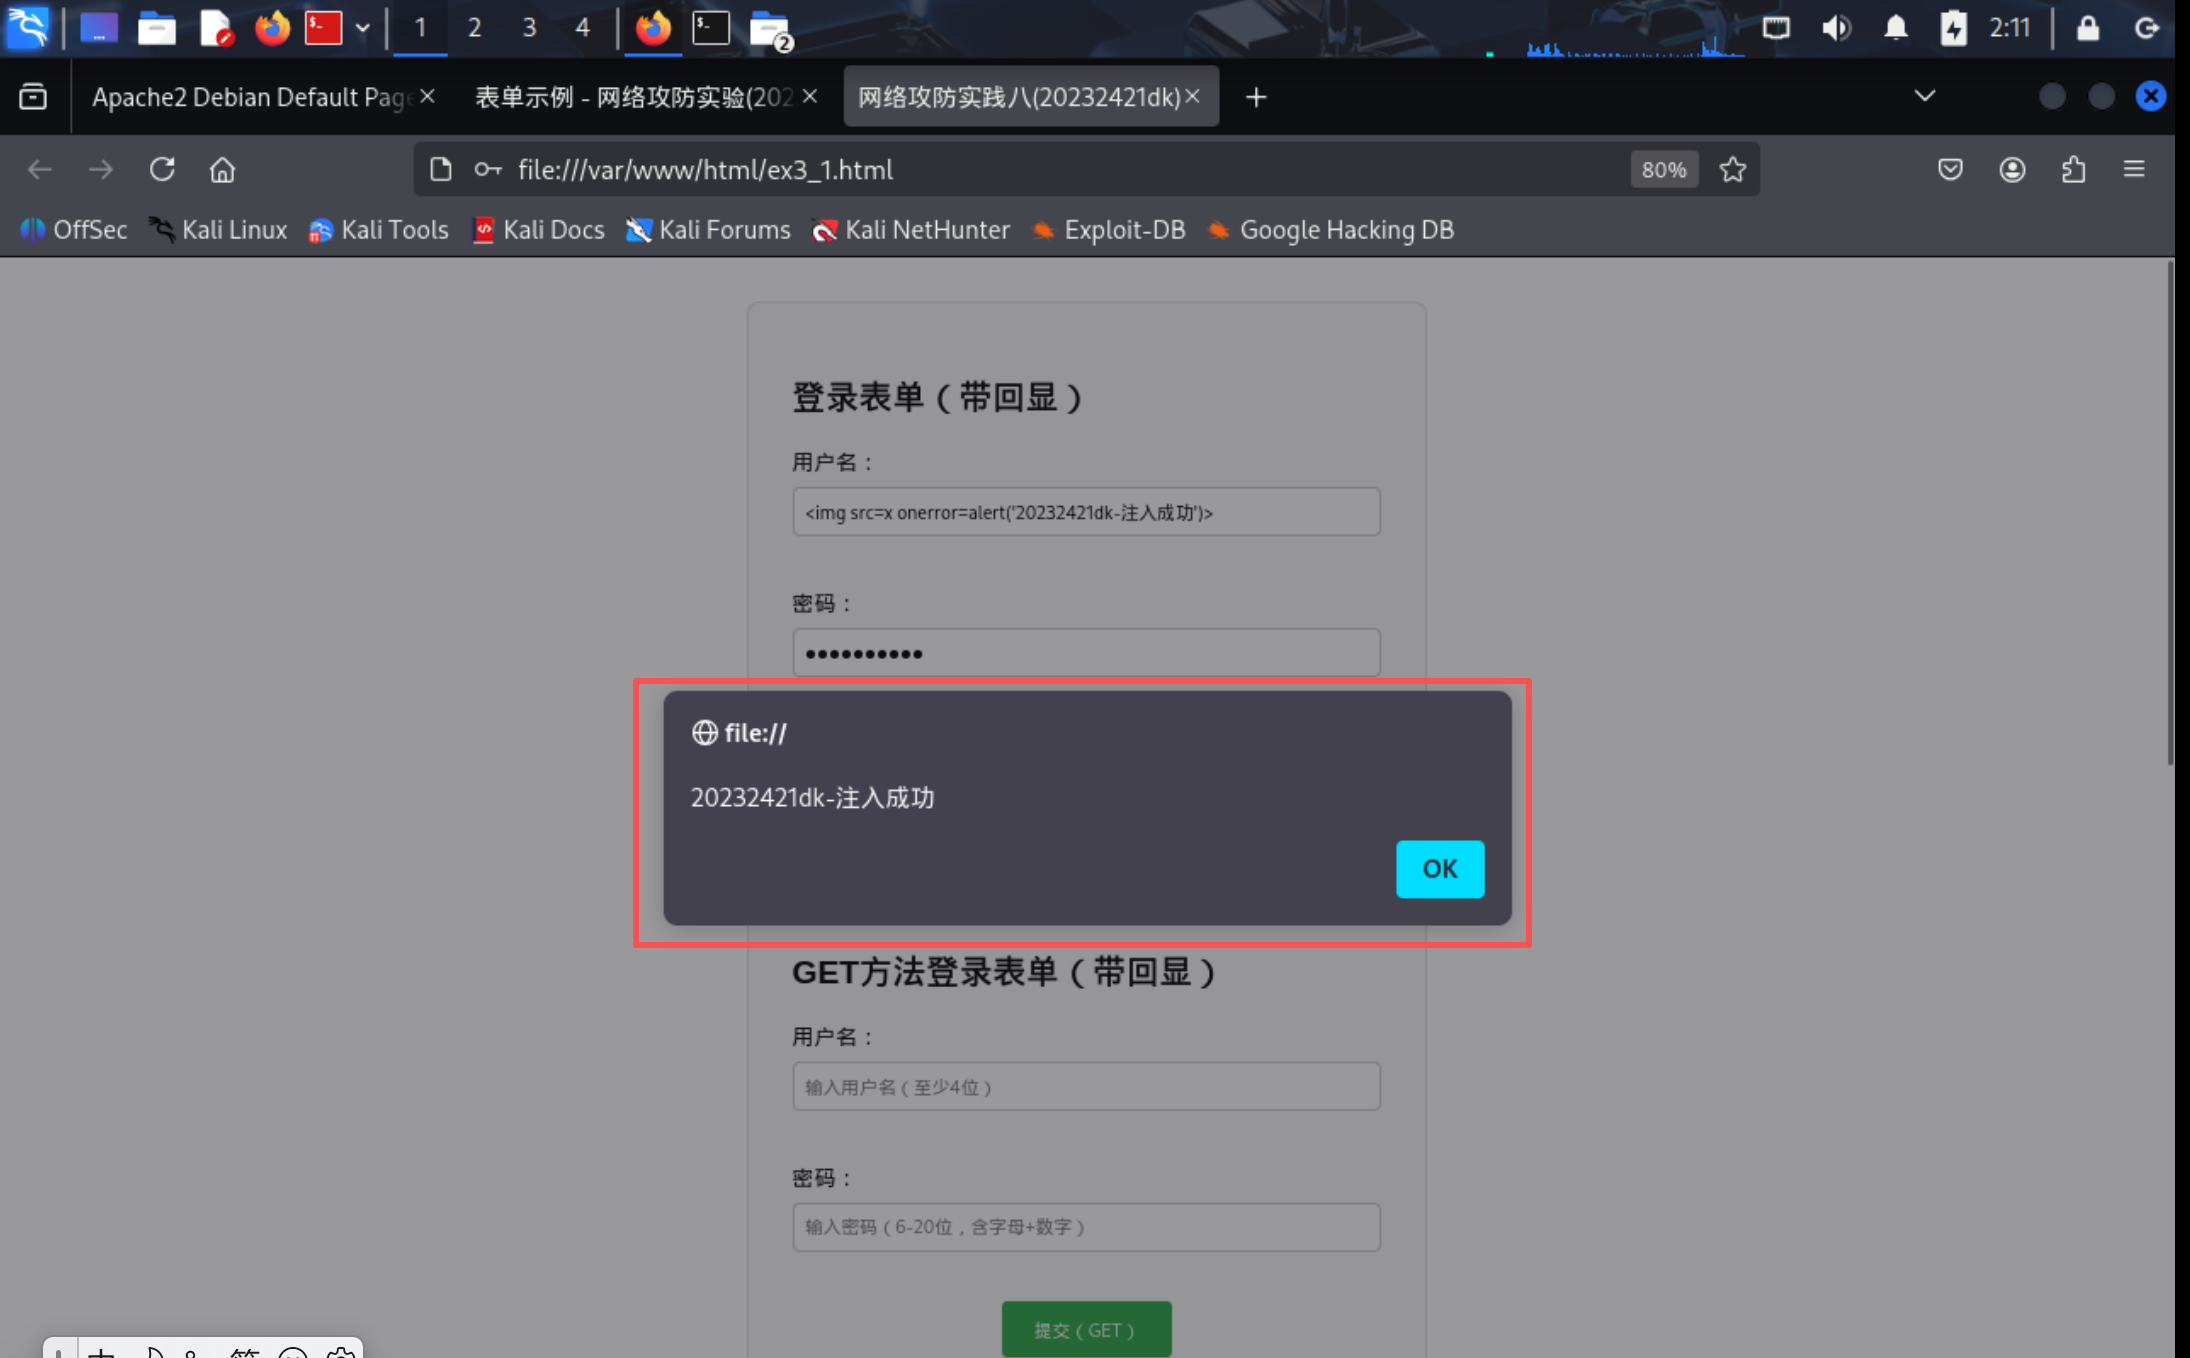Viewport: 2190px width, 1358px height.
Task: Open the Firefox account icon
Action: click(2012, 169)
